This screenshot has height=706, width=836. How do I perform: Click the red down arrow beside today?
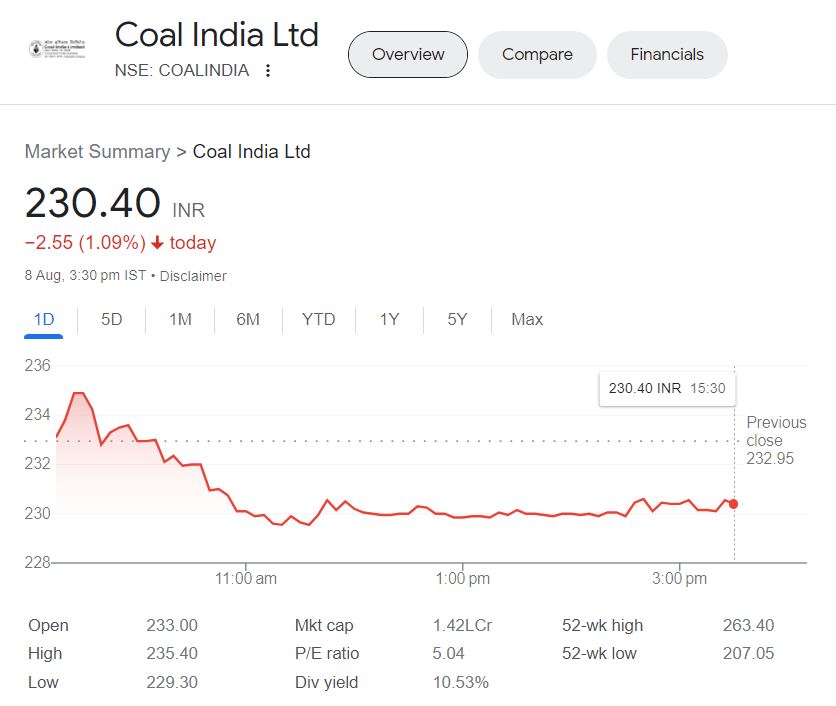[x=157, y=243]
